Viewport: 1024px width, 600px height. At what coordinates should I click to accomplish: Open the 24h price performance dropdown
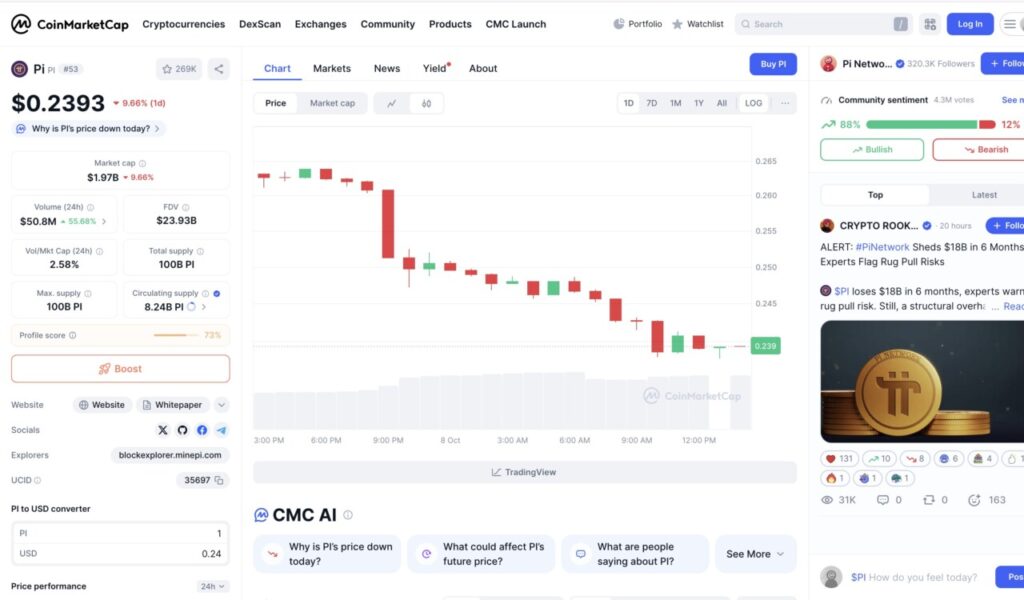click(x=213, y=586)
